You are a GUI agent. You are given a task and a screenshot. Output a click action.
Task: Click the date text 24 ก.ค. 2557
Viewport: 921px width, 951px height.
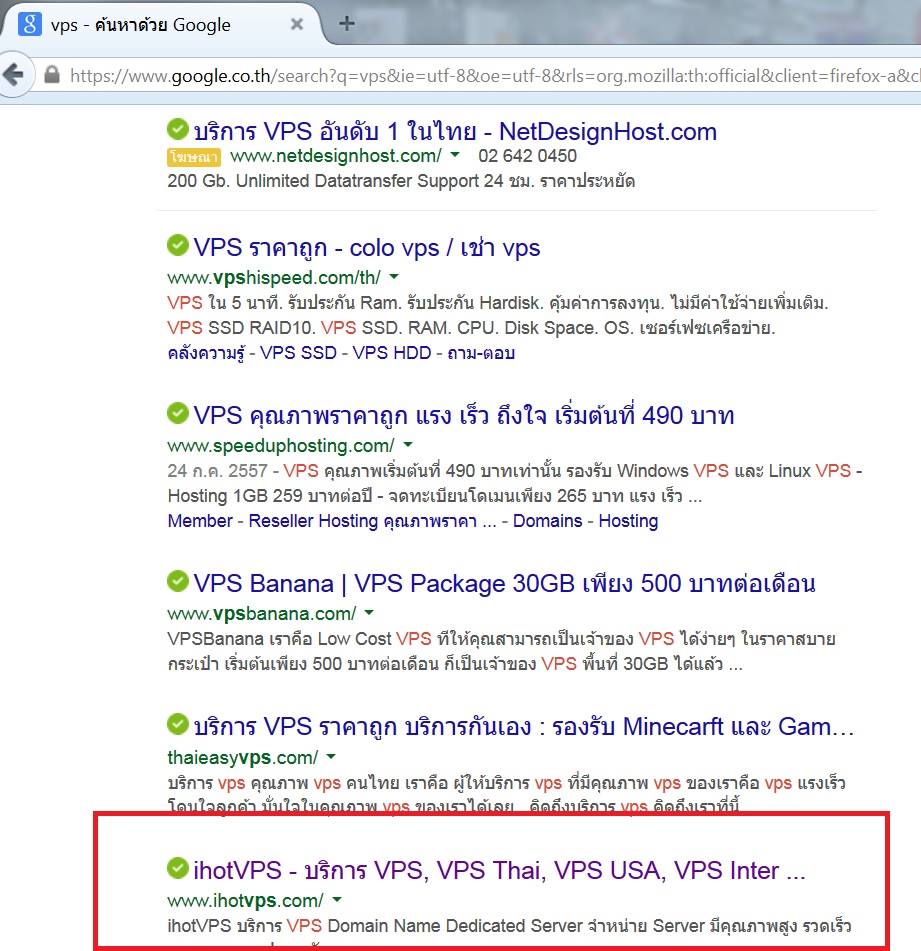(x=218, y=471)
